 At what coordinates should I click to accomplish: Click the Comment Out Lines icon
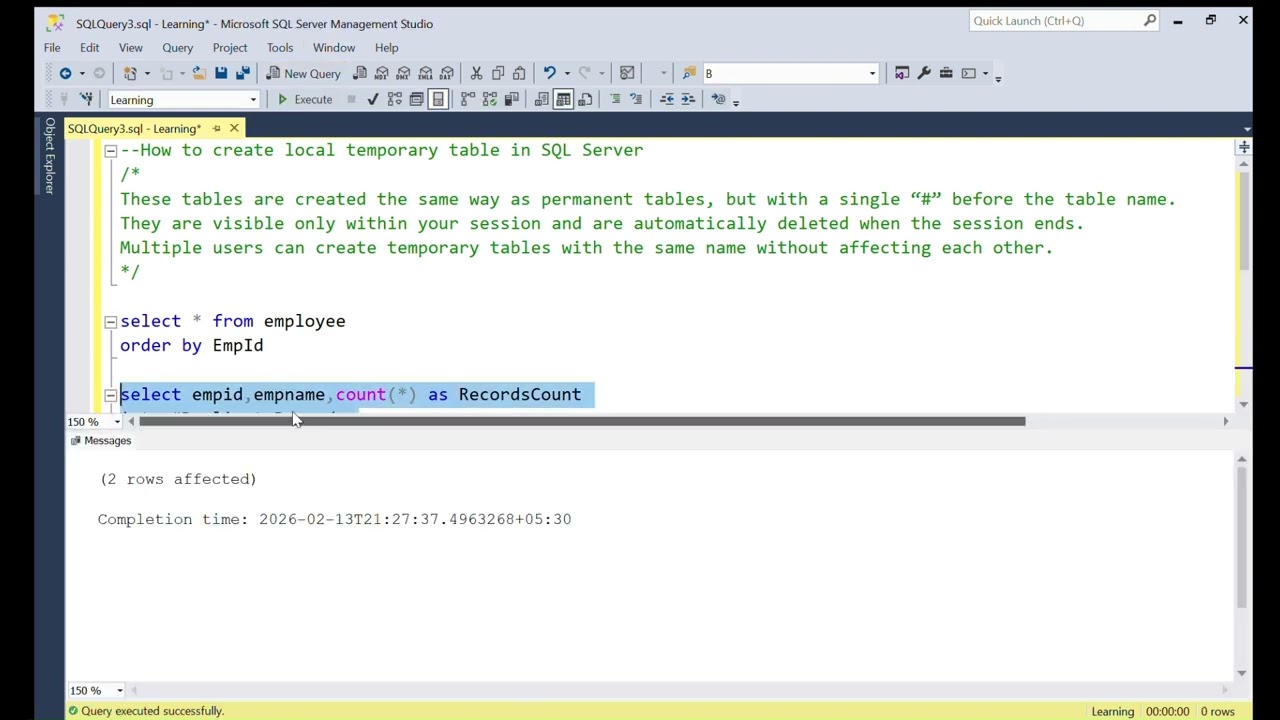click(x=615, y=99)
